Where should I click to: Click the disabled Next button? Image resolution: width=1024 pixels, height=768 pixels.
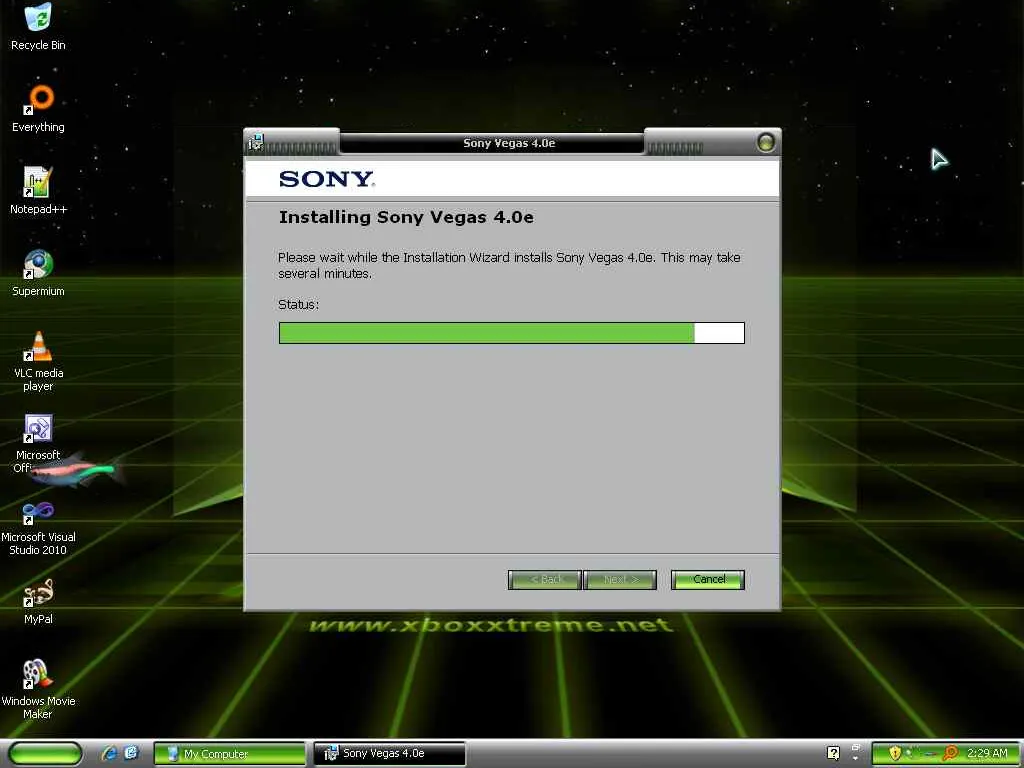point(620,579)
